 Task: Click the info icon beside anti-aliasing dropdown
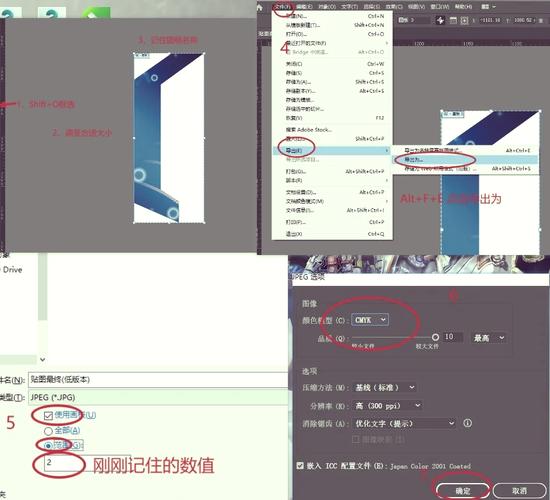coord(467,423)
